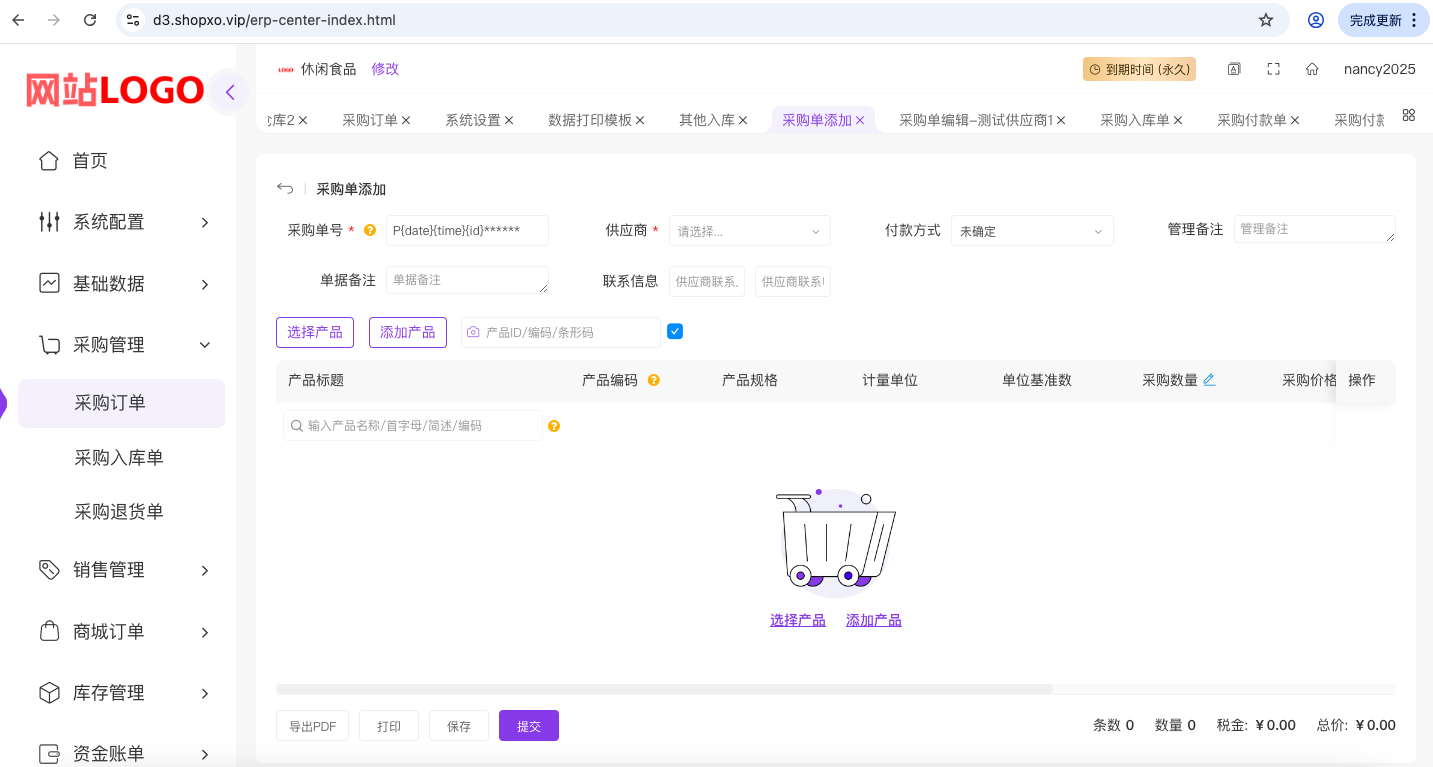The width and height of the screenshot is (1433, 767).
Task: Toggle fullscreen mode icon in header
Action: coord(1273,69)
